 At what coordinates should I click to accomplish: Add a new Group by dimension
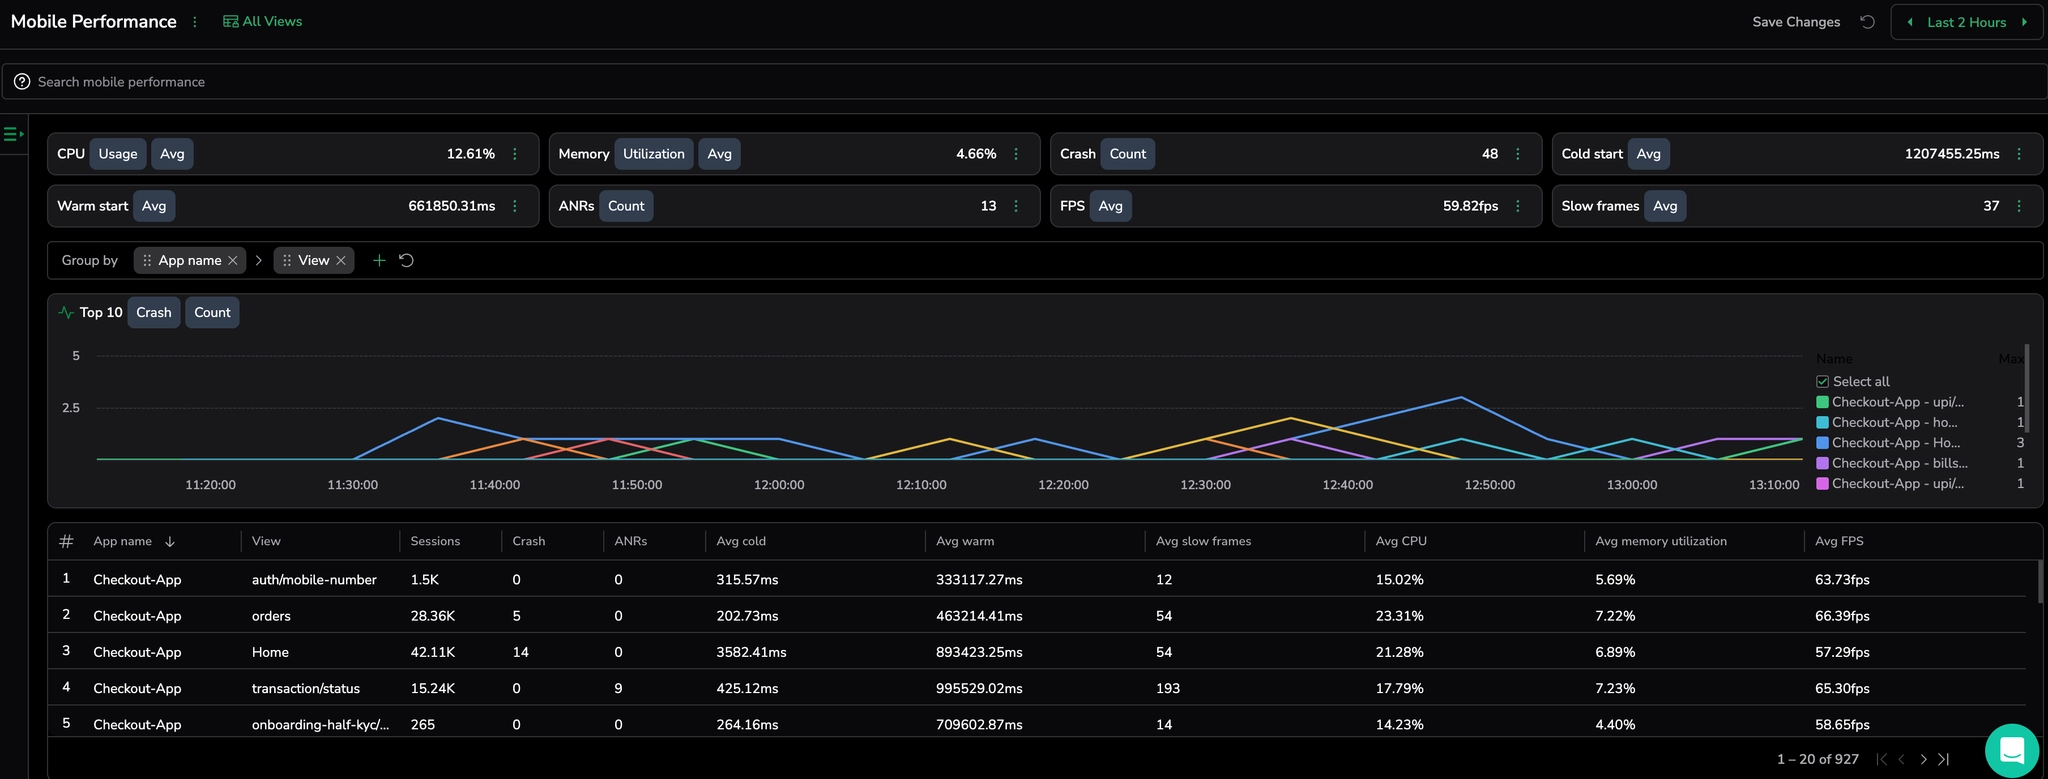[x=379, y=261]
